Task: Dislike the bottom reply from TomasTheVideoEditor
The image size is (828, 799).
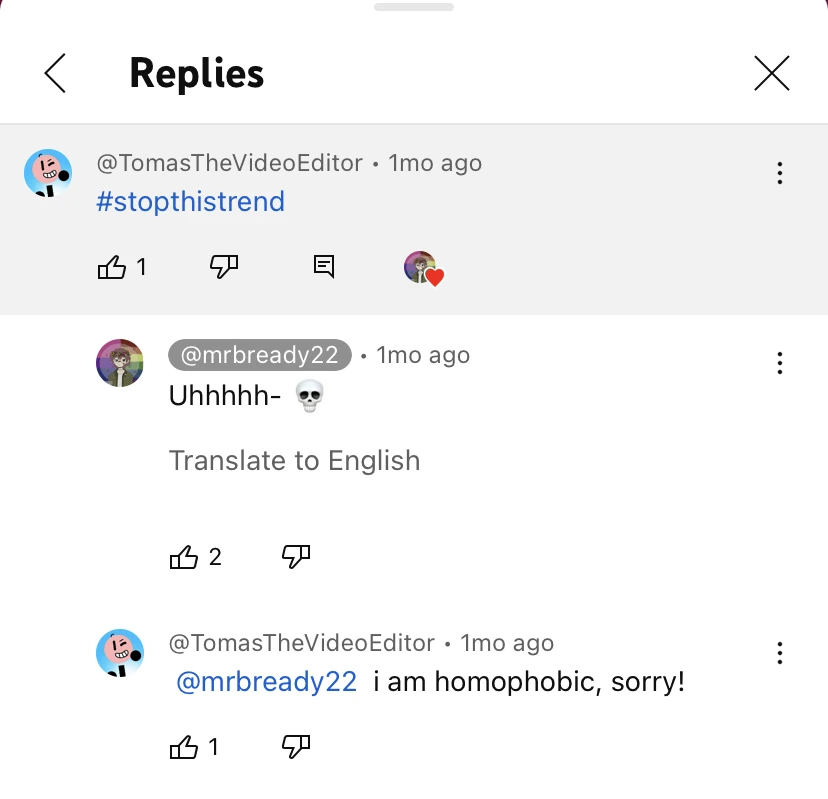Action: (295, 747)
